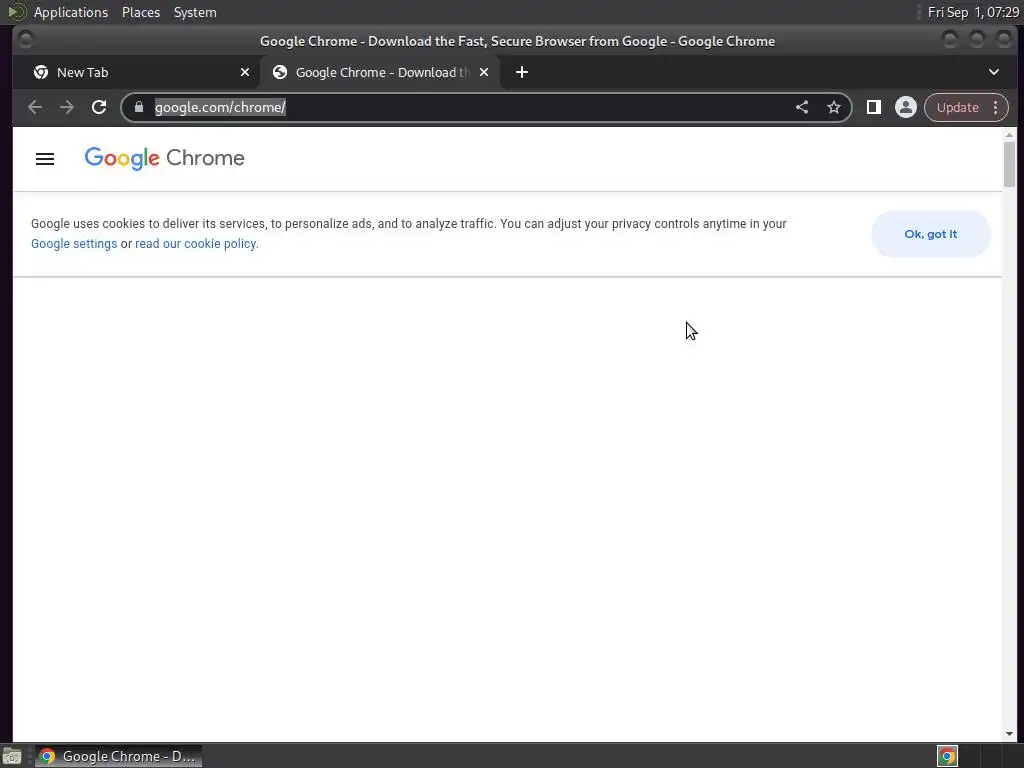1024x768 pixels.
Task: Open a new tab with plus button
Action: click(521, 72)
